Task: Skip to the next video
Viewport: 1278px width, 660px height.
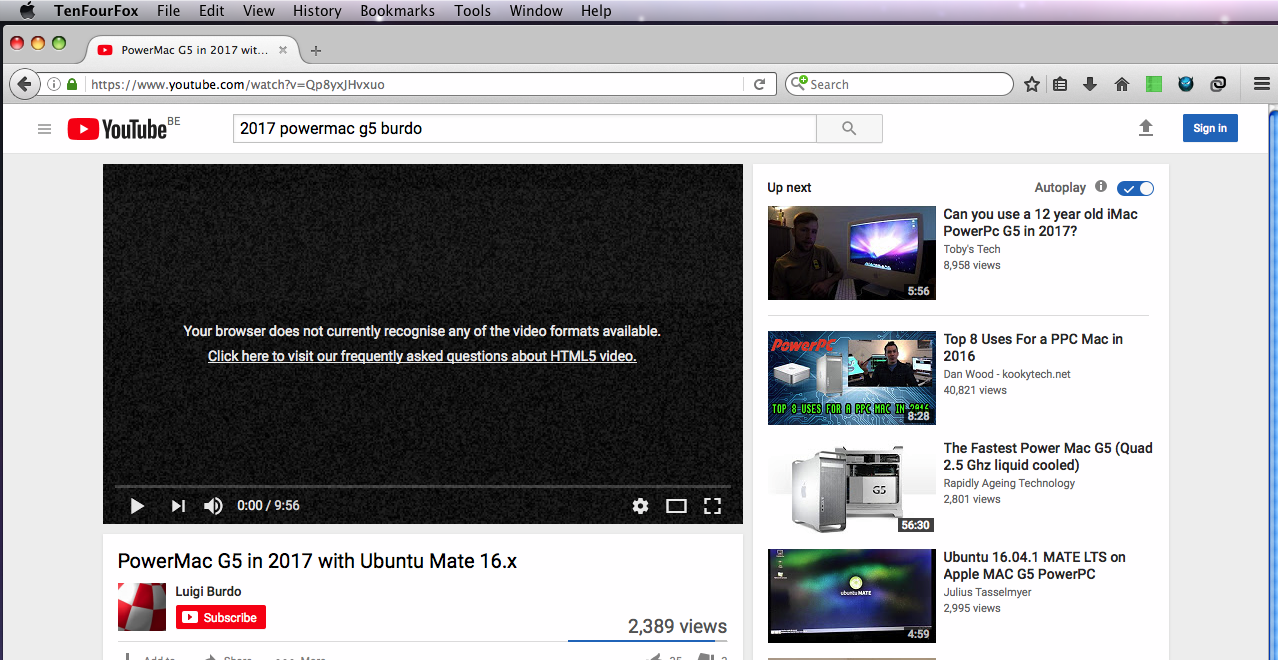Action: click(178, 506)
